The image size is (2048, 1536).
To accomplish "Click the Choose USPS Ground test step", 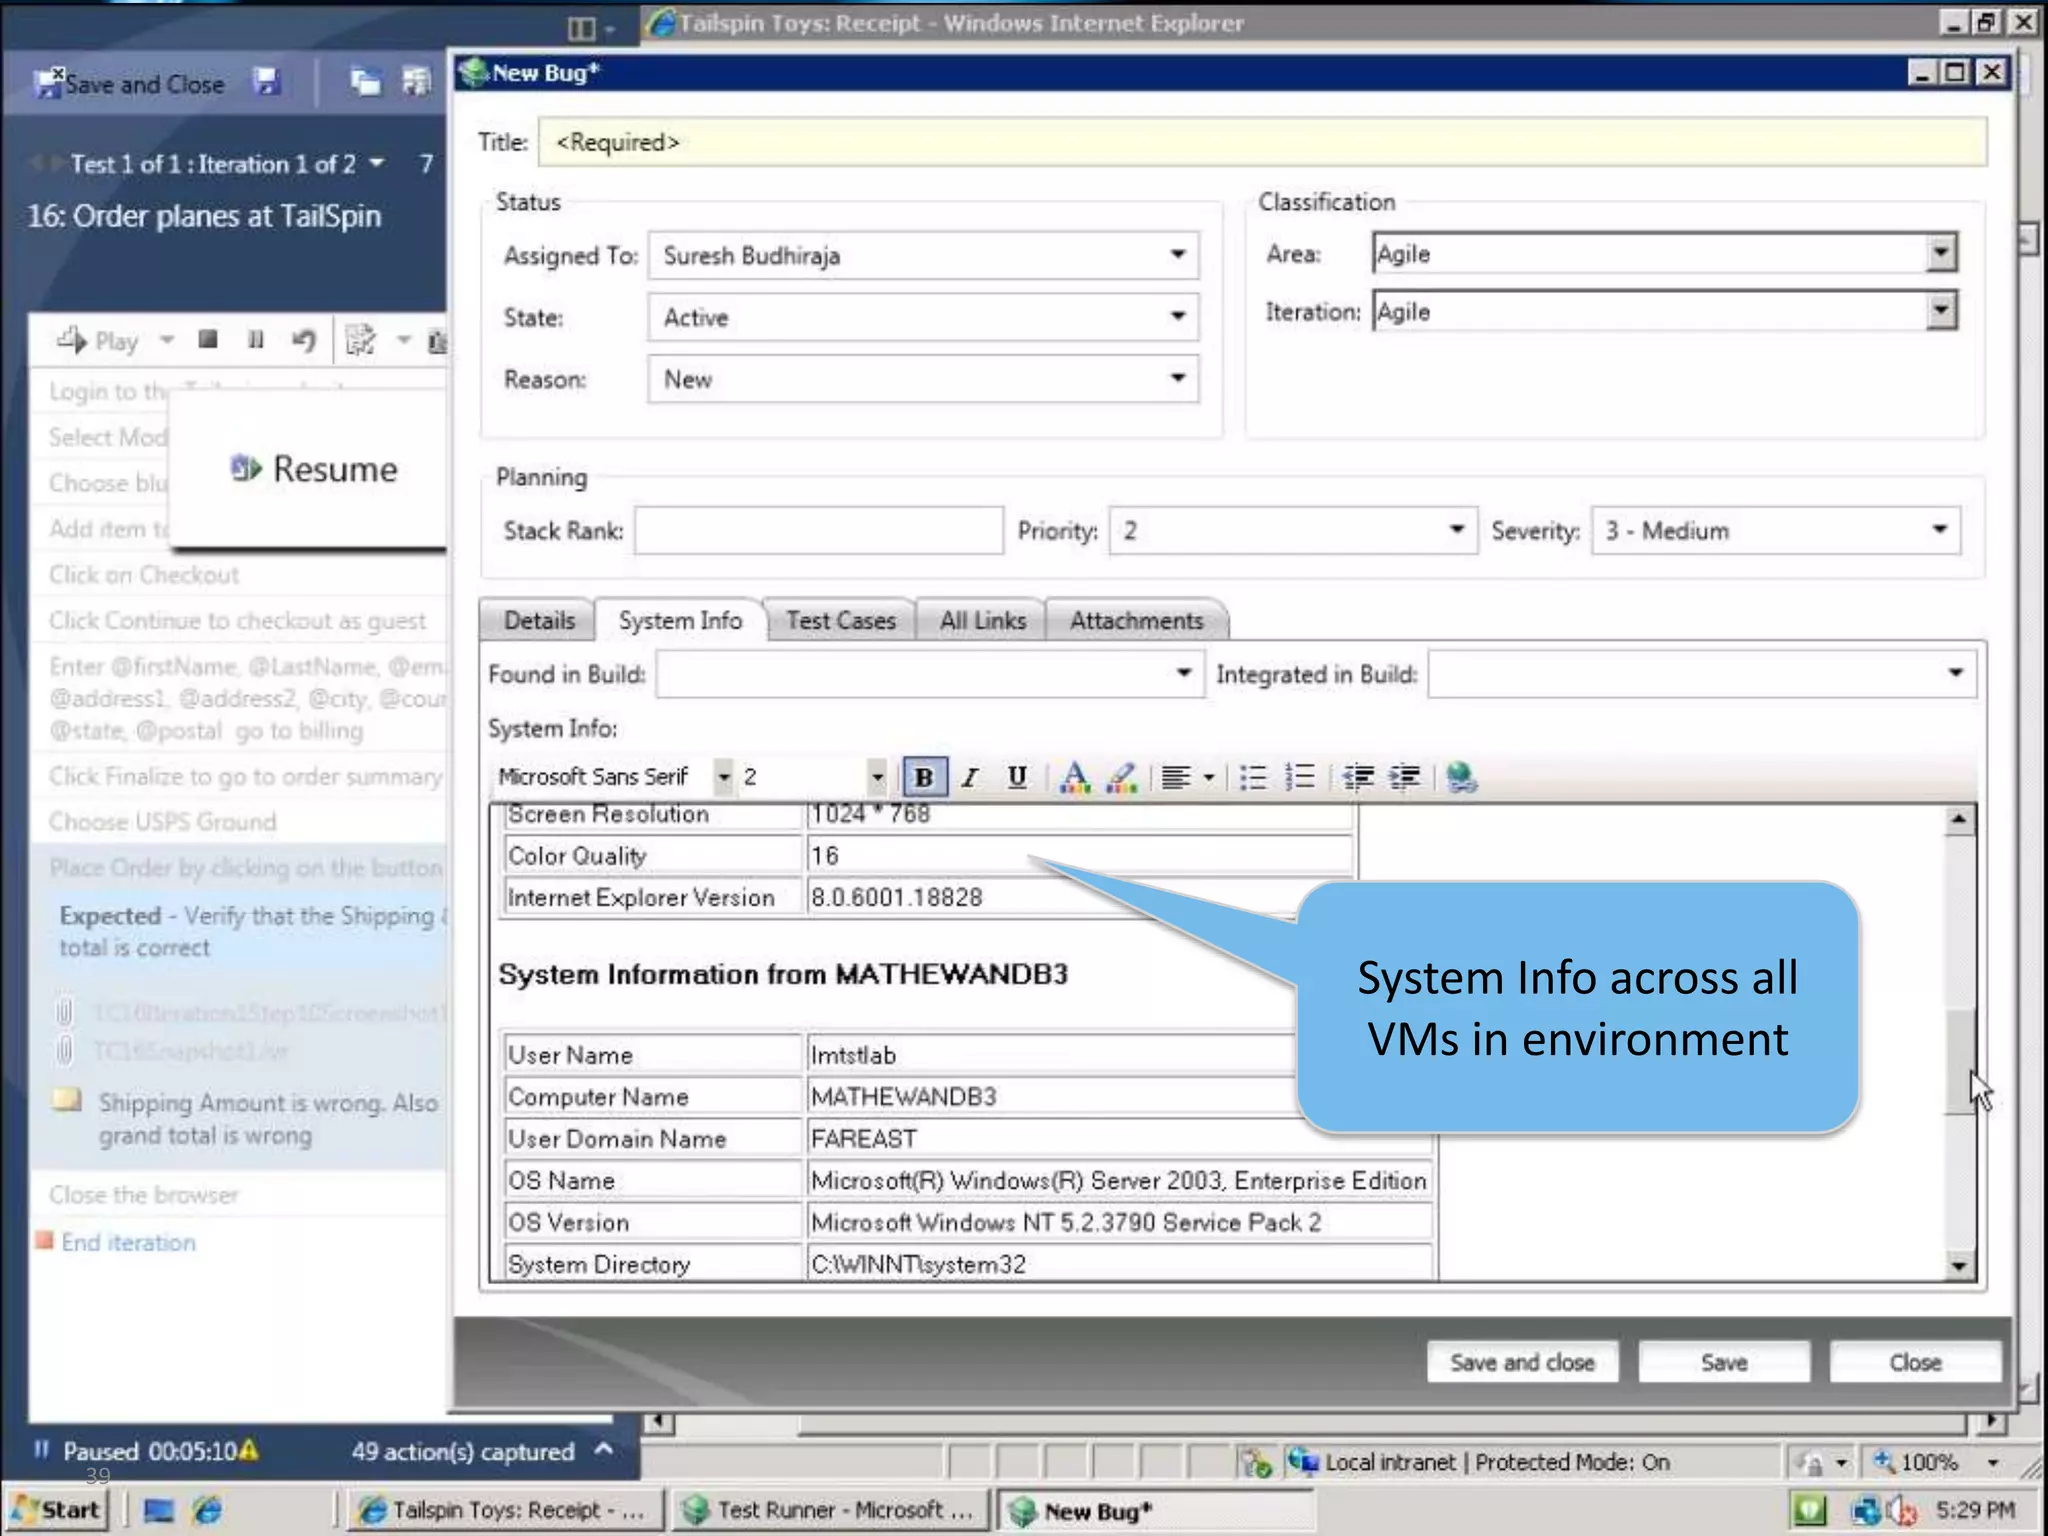I will (163, 822).
